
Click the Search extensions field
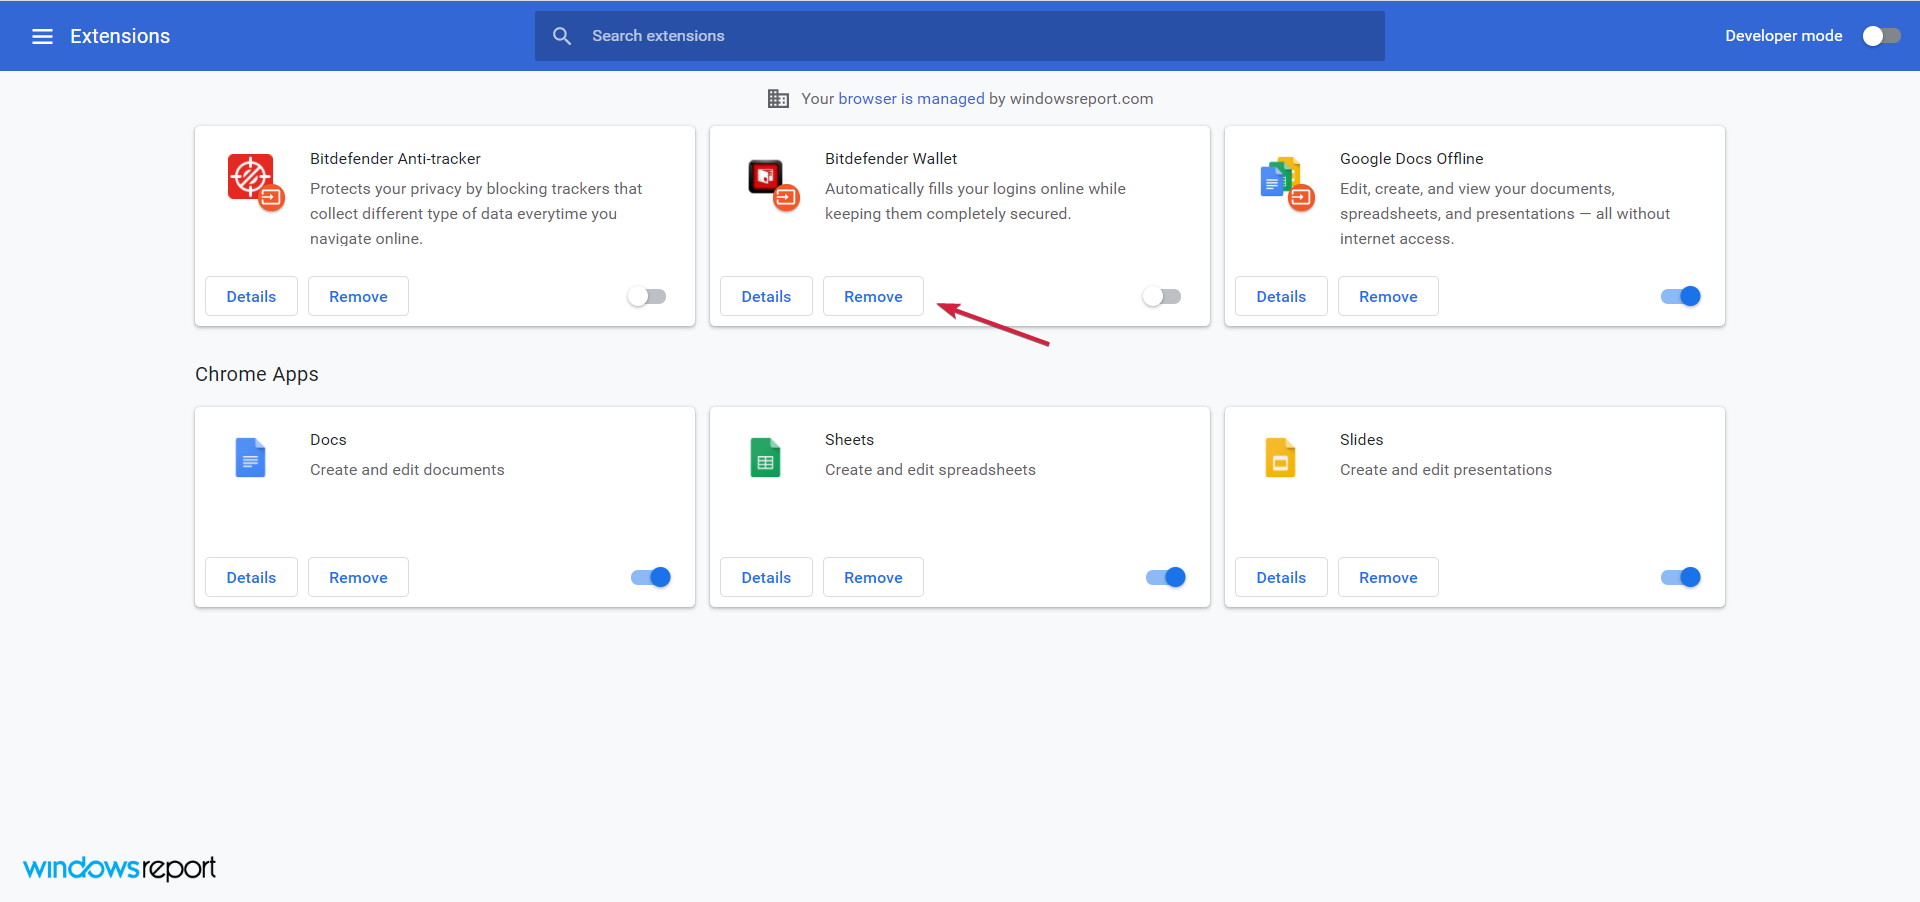click(960, 35)
